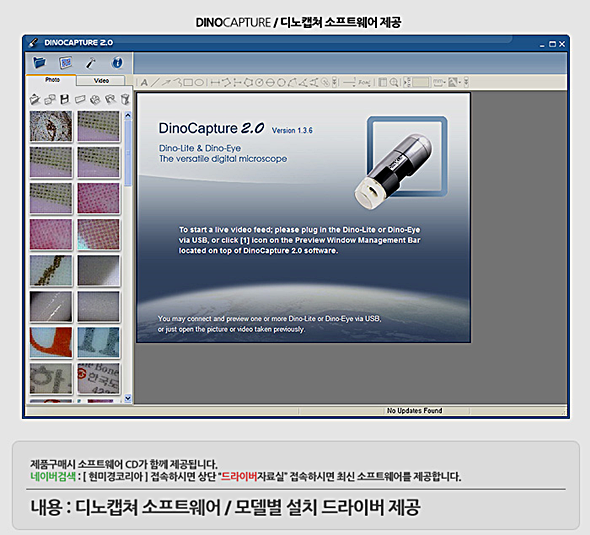
Task: Click the slideshow icon in gallery toolbar
Action: point(110,99)
